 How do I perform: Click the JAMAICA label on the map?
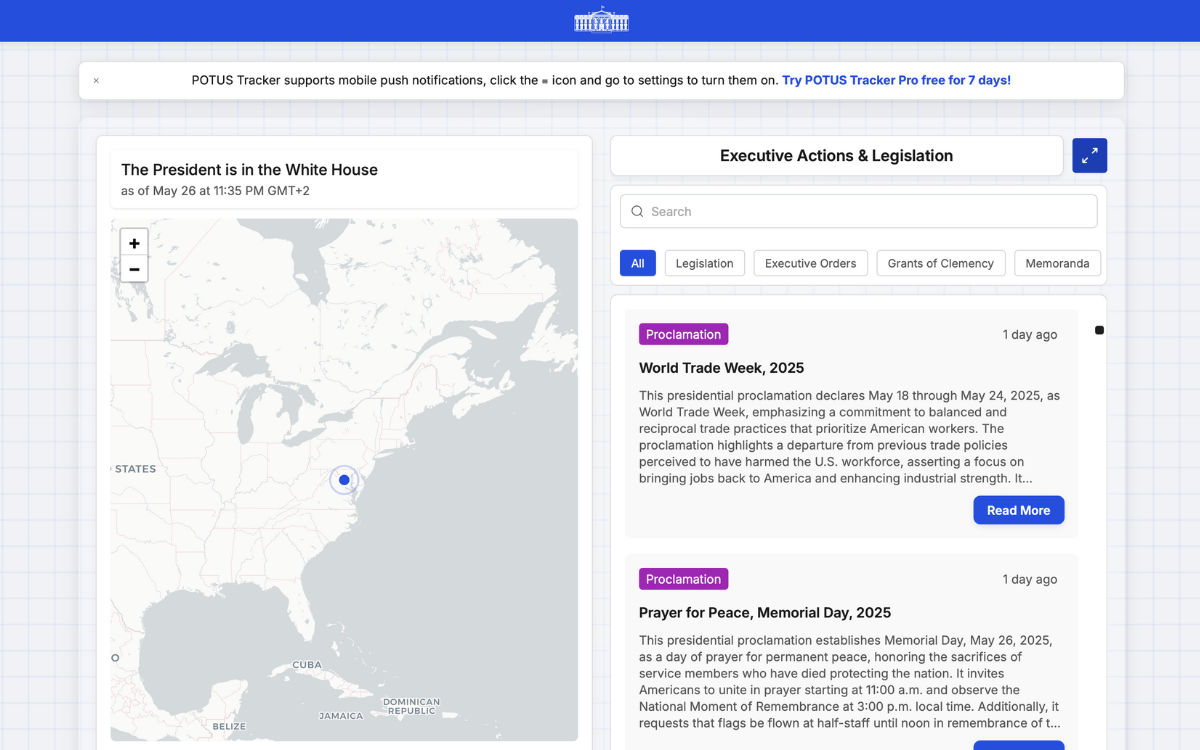click(341, 716)
